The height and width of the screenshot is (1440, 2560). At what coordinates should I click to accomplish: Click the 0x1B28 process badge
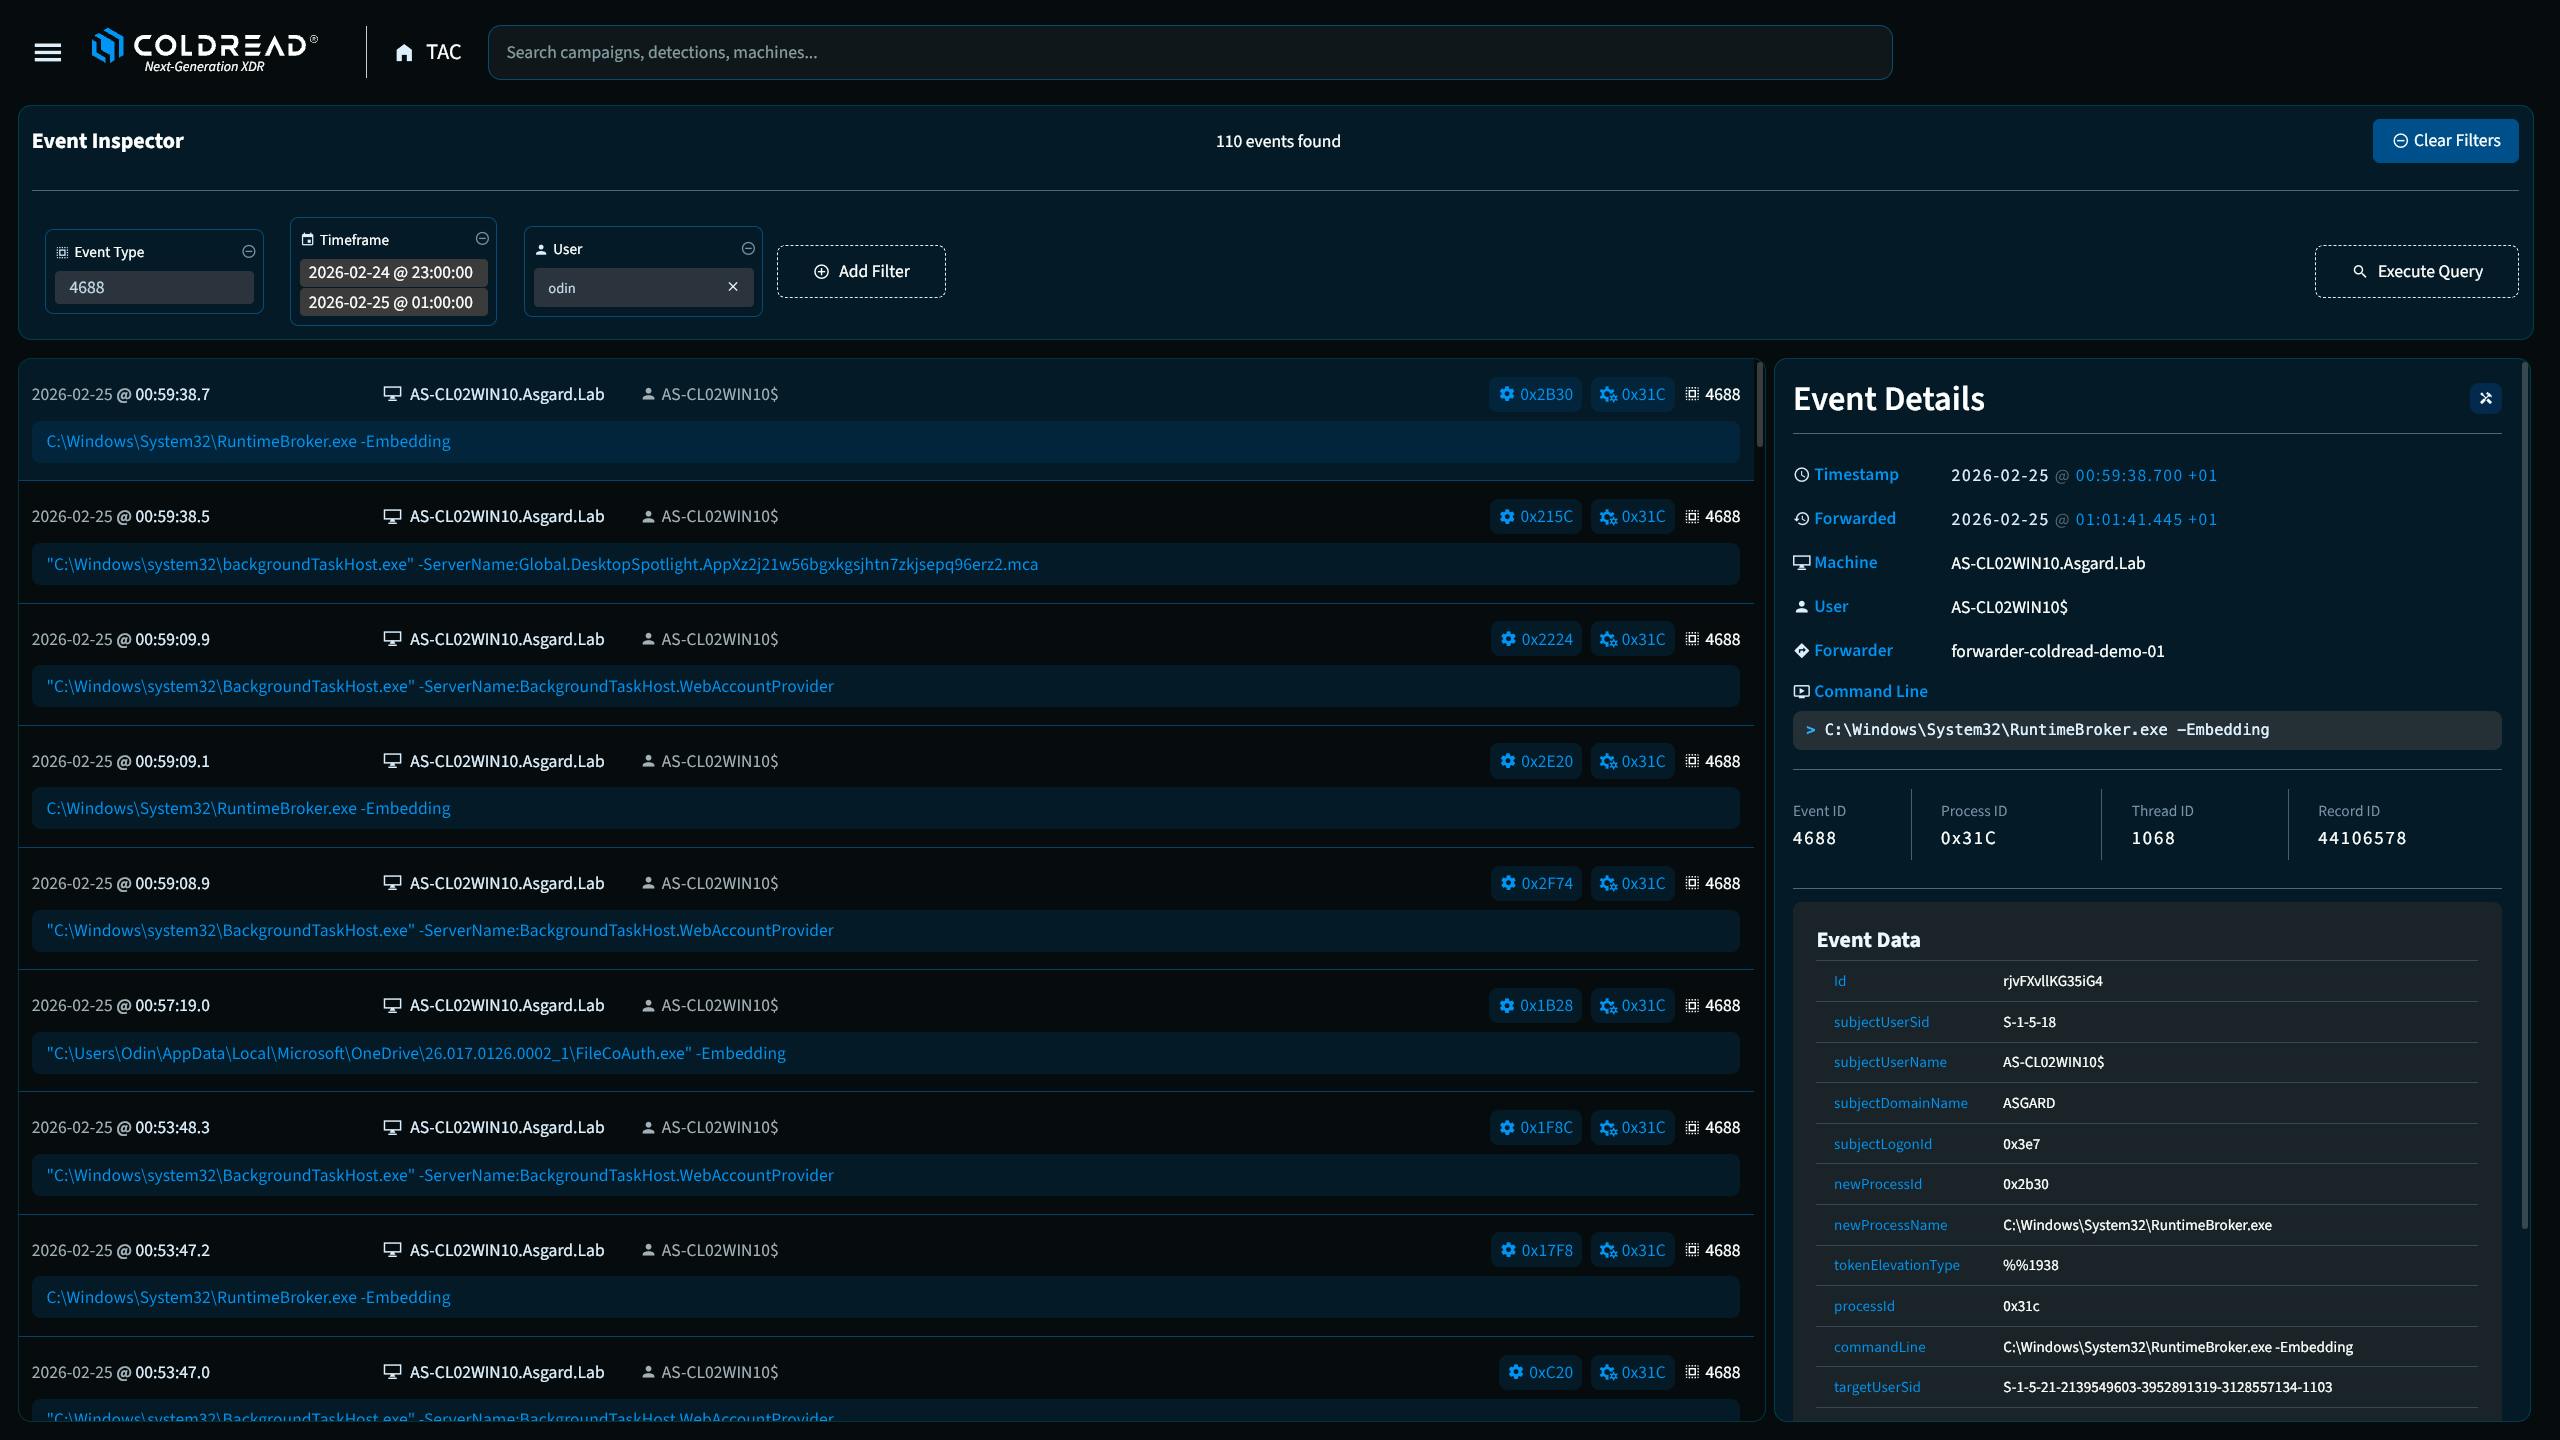[x=1535, y=1005]
